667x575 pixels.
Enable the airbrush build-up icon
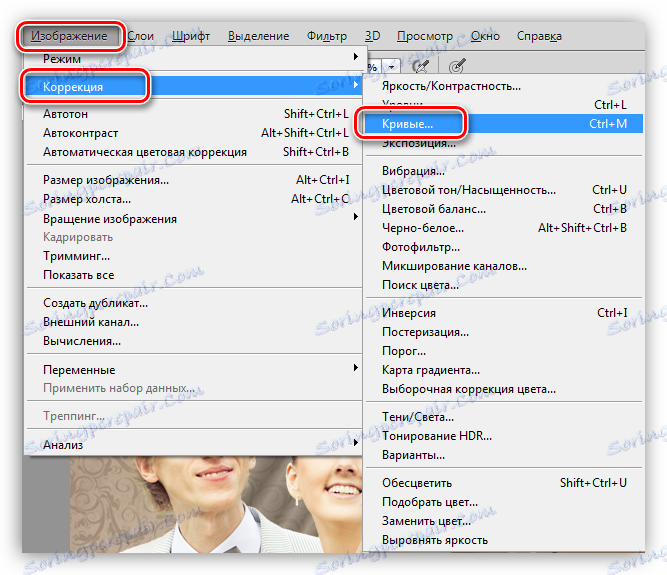pos(421,66)
